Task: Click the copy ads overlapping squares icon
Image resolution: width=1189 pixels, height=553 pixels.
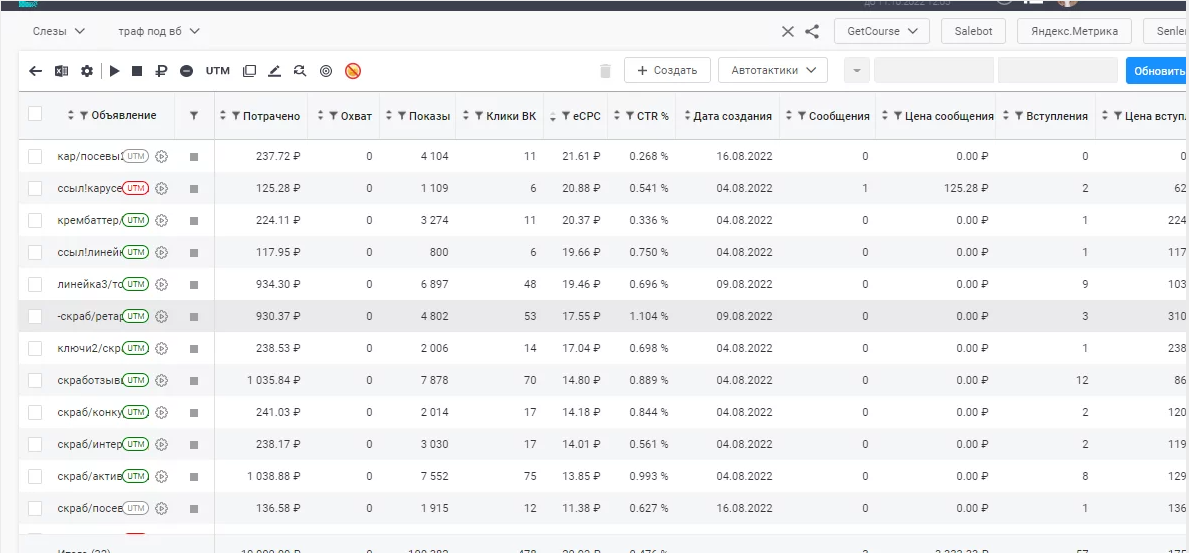Action: 249,71
